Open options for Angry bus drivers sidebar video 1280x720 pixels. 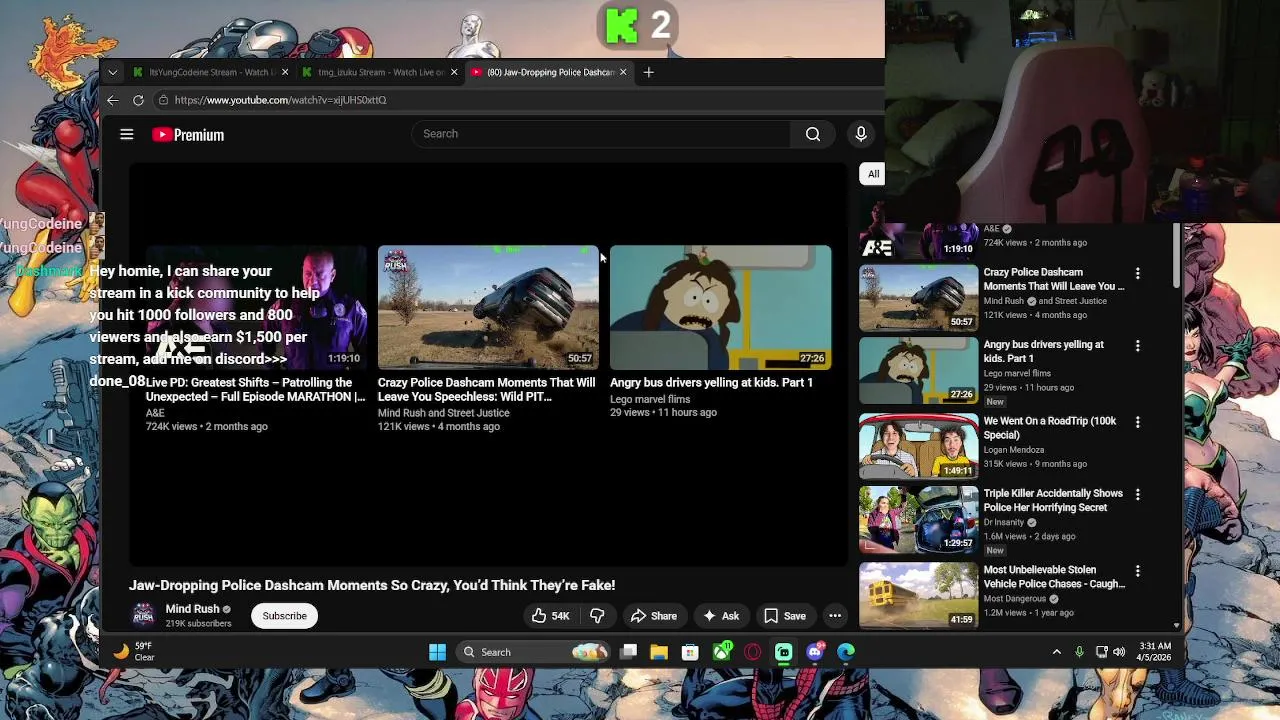tap(1137, 346)
